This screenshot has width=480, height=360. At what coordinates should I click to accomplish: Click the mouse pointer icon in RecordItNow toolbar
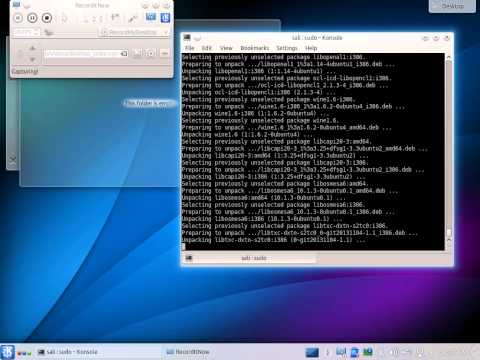tap(64, 18)
